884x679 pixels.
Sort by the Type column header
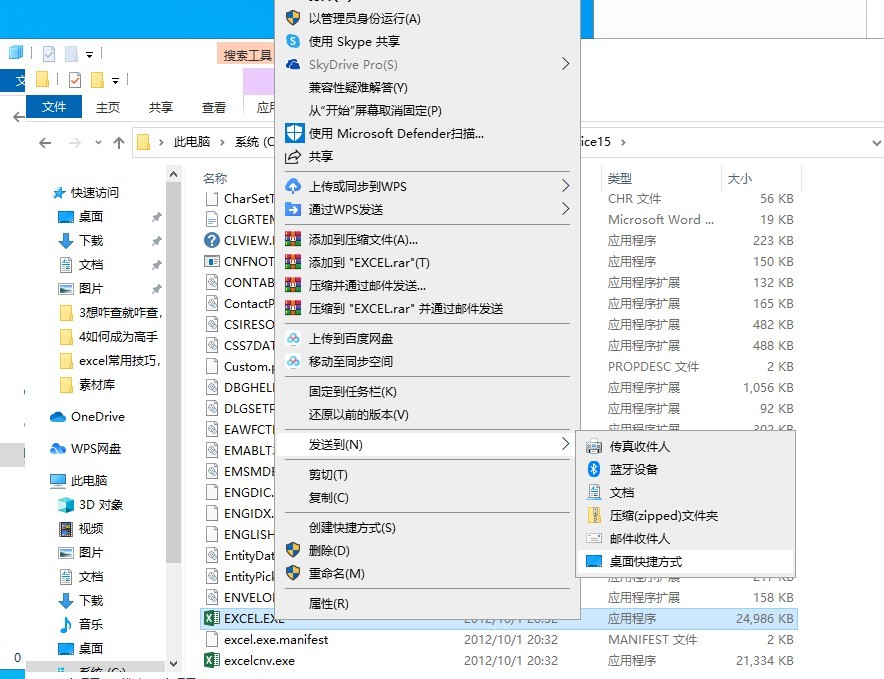[620, 179]
